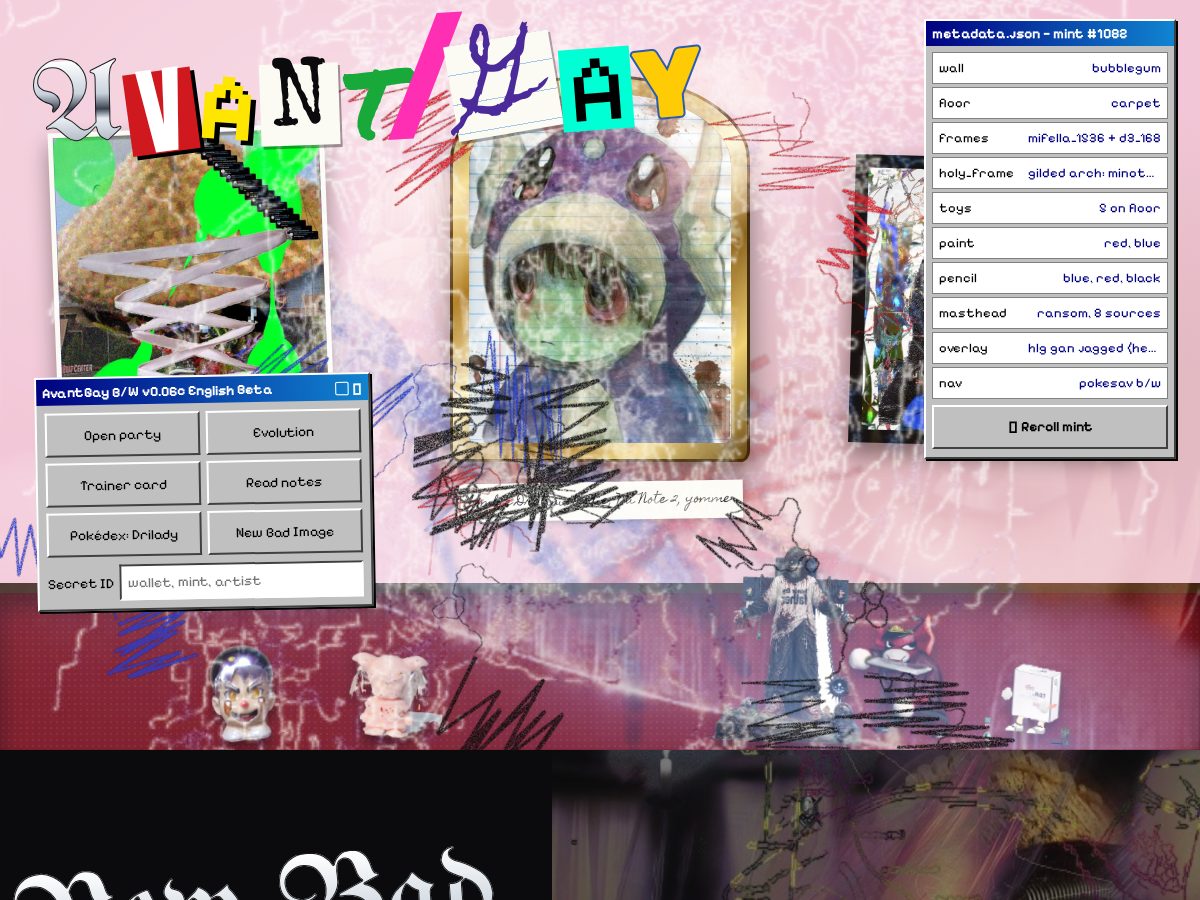Click the square icon in AvantGay title bar
The height and width of the screenshot is (900, 1200).
click(342, 389)
